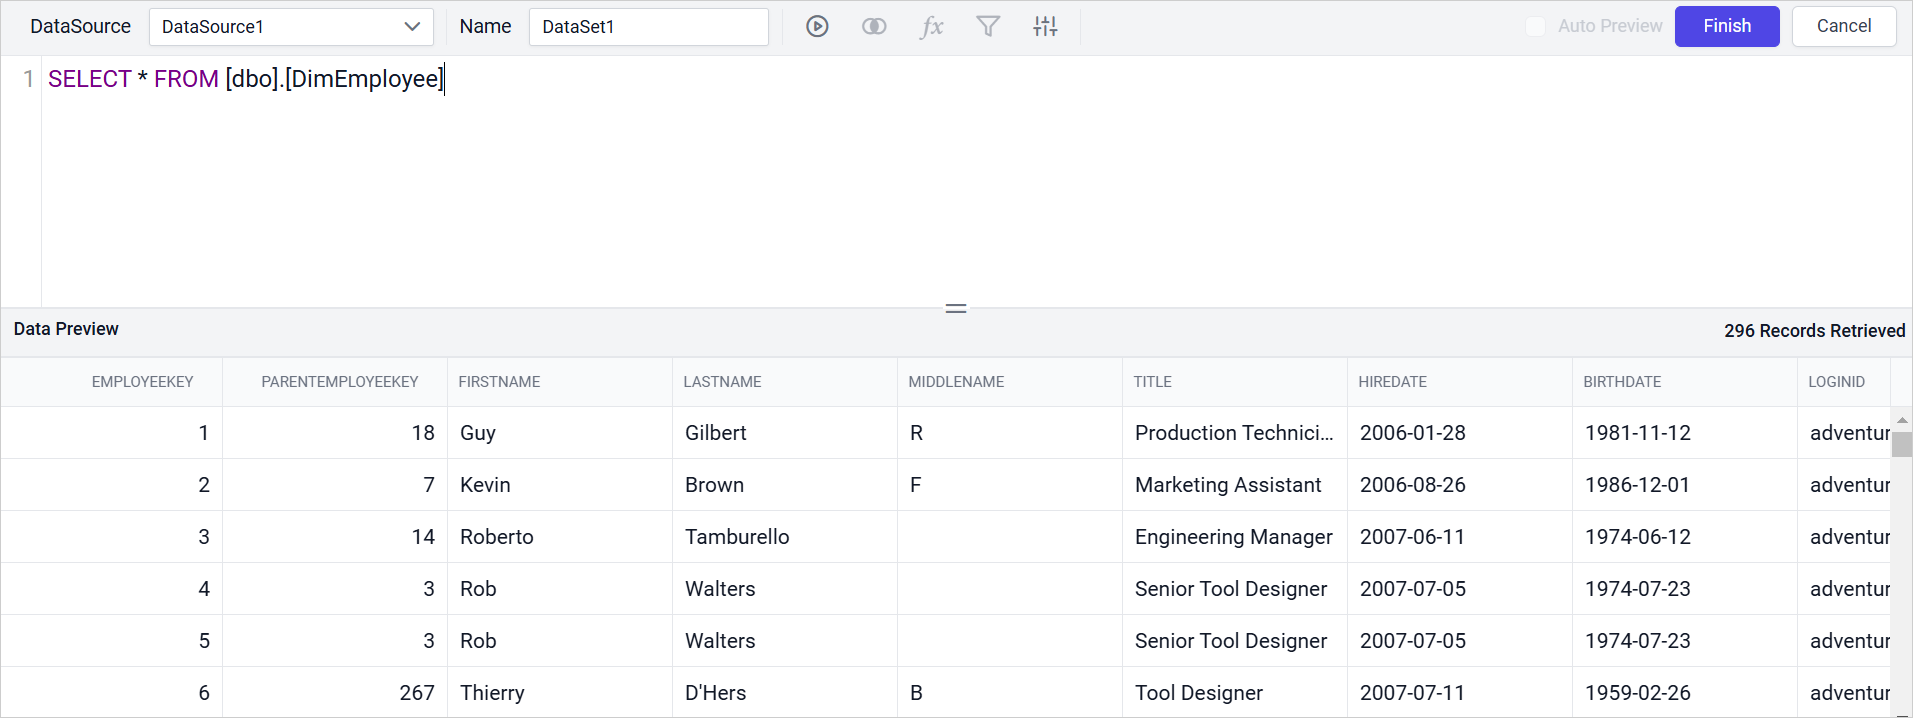
Task: Click scrollbar up arrow in data preview
Action: point(1901,420)
